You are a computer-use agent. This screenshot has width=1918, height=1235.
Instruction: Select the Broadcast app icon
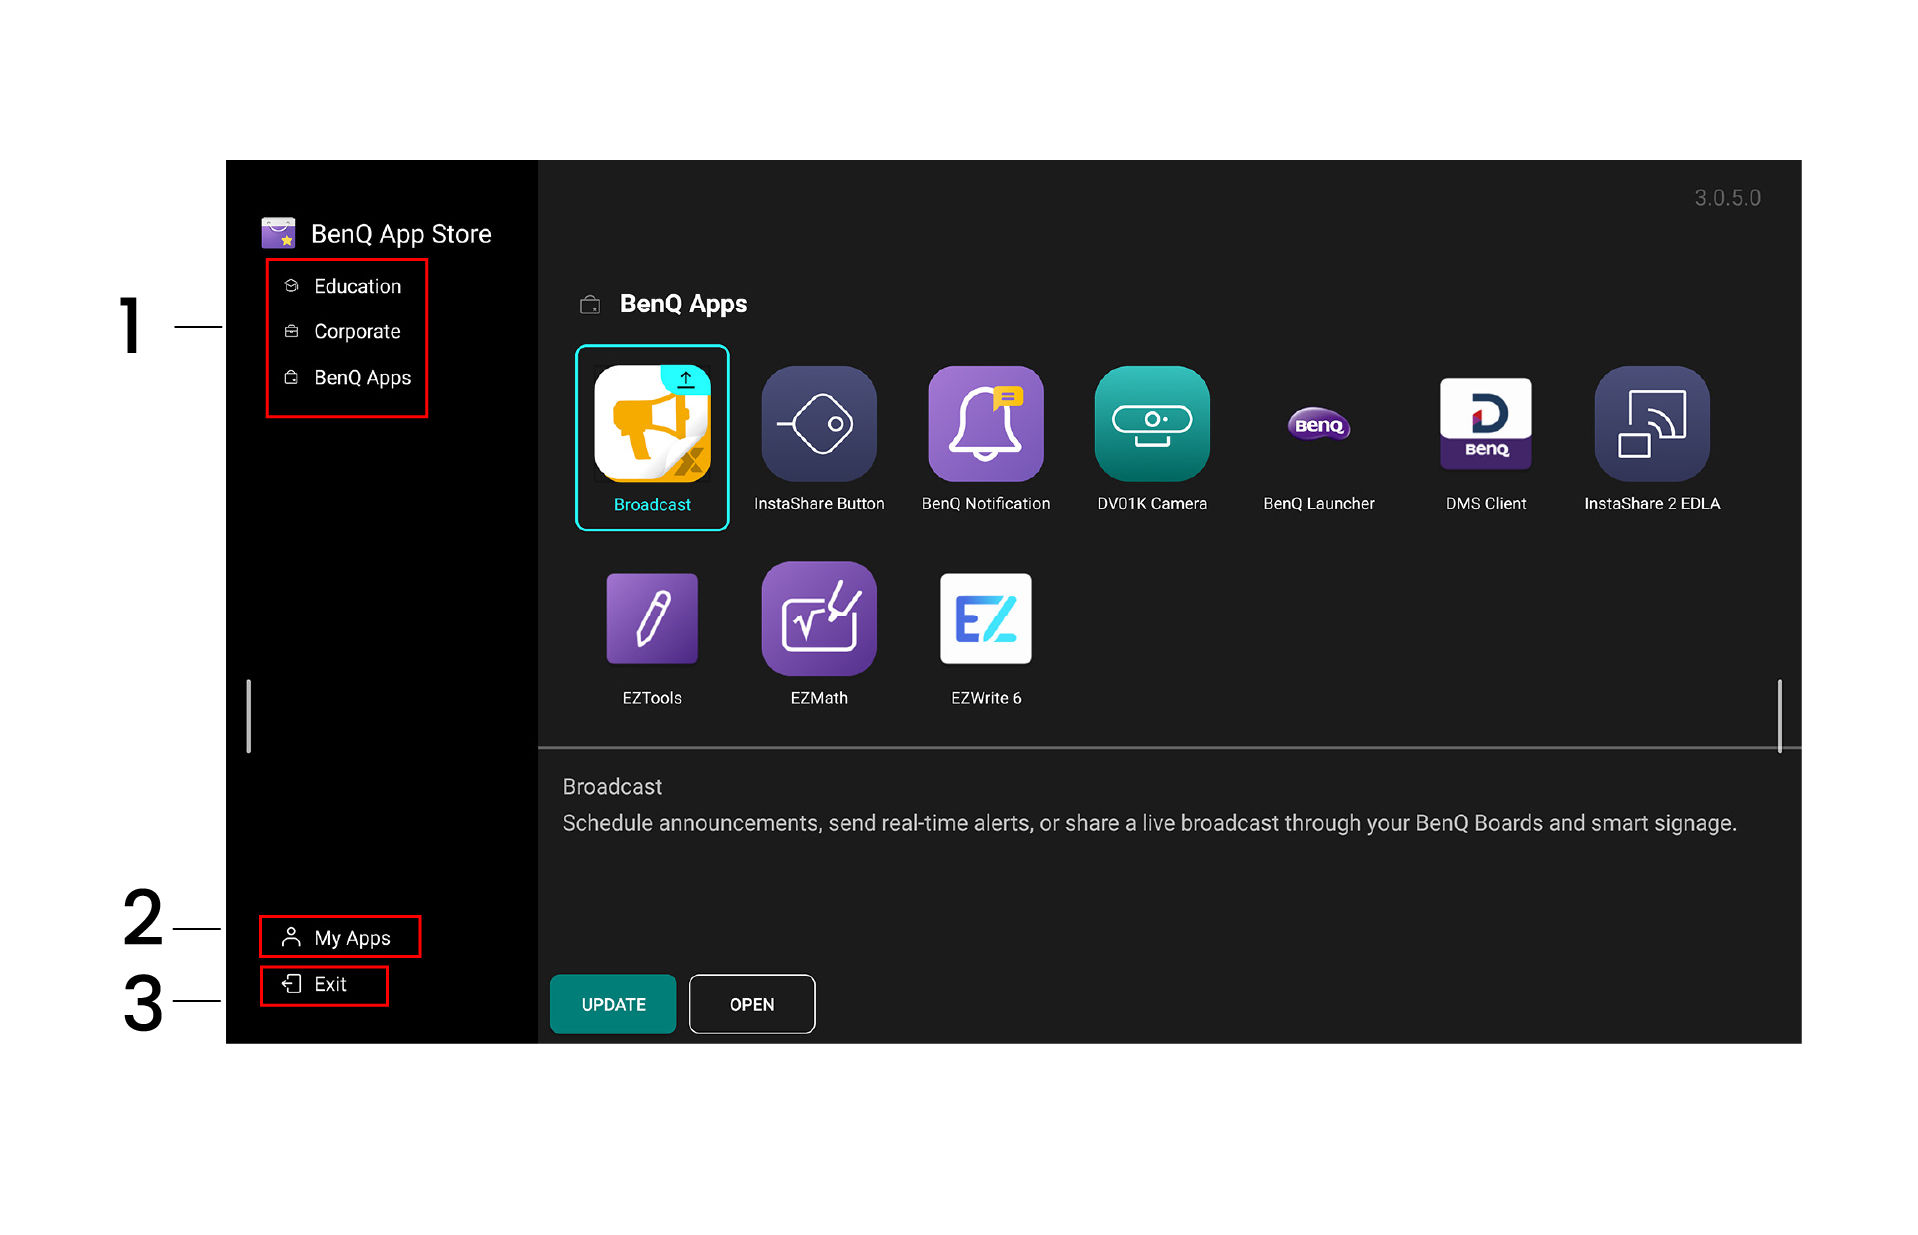click(652, 424)
